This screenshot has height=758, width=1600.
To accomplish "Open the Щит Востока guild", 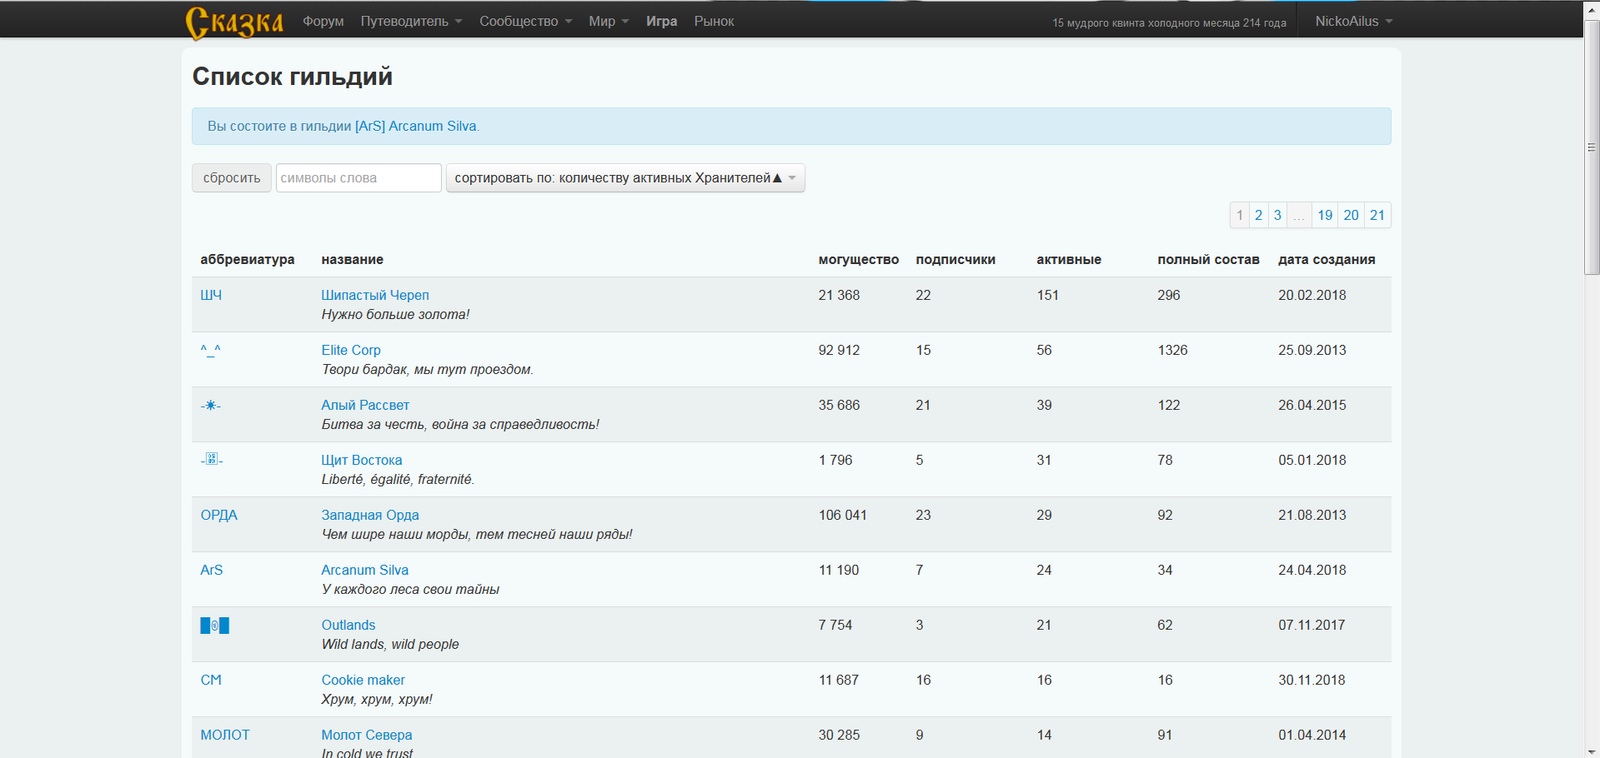I will (x=362, y=460).
